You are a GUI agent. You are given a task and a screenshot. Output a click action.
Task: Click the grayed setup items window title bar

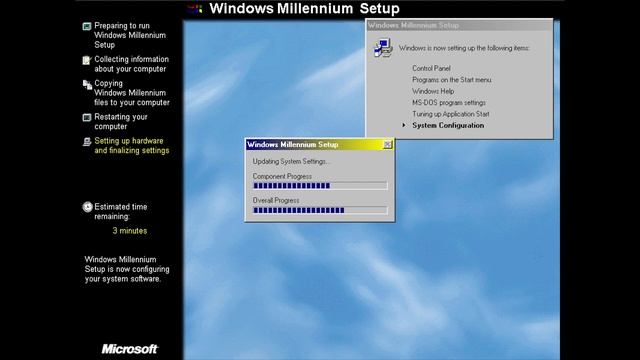pos(459,25)
